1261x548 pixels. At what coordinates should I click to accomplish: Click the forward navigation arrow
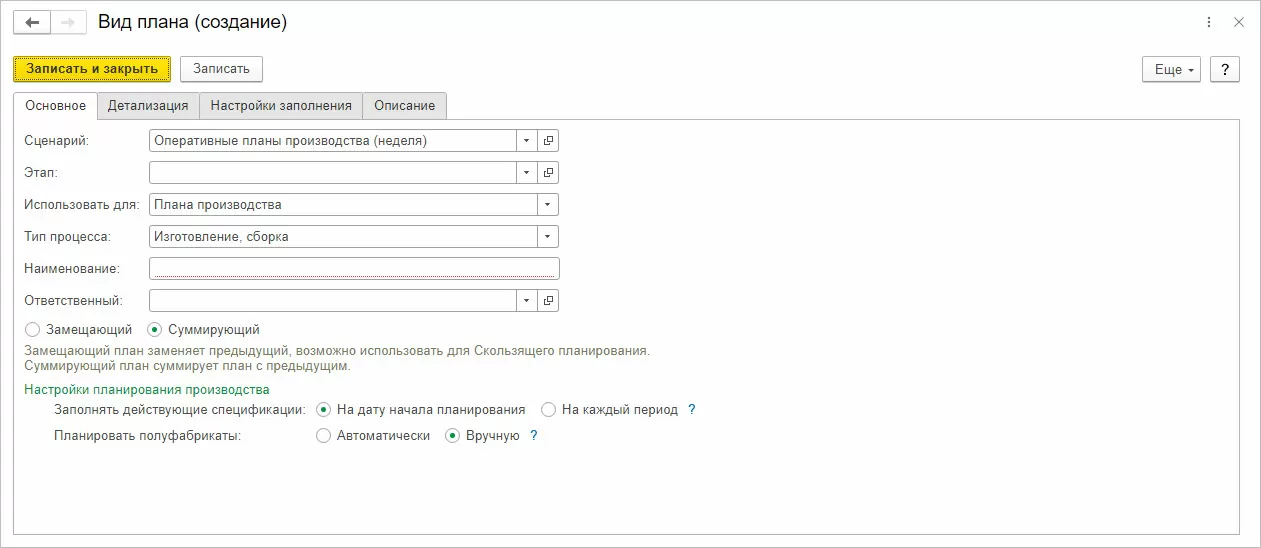[67, 22]
